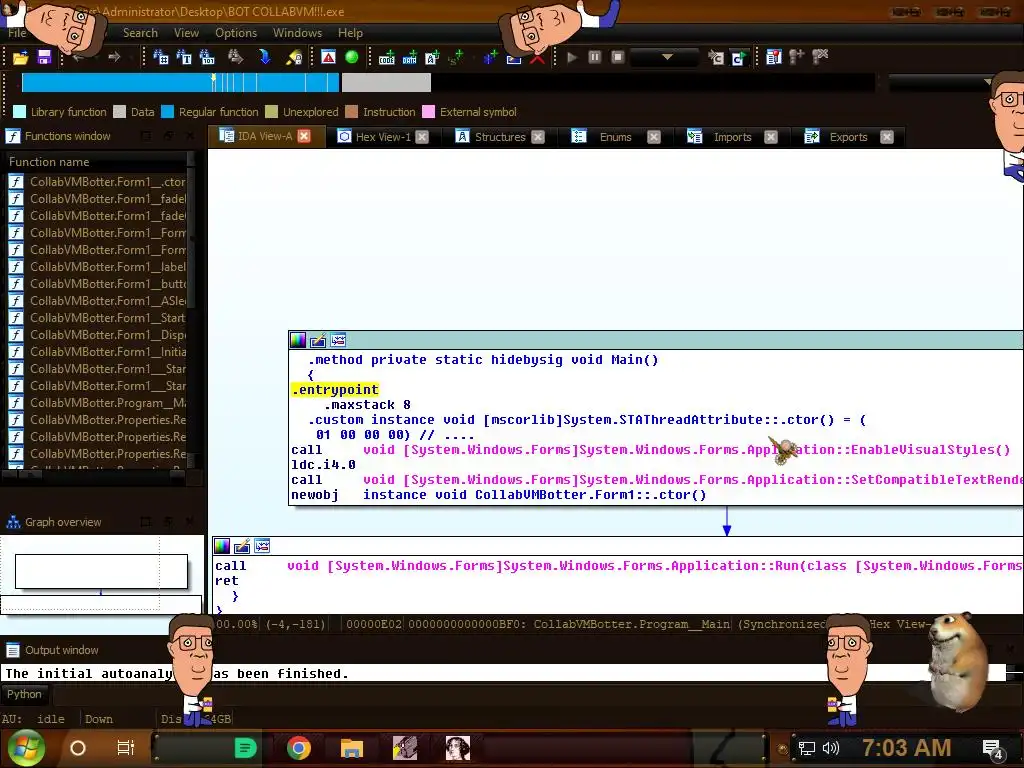
Task: Open the debugger selection dropdown
Action: (x=665, y=57)
